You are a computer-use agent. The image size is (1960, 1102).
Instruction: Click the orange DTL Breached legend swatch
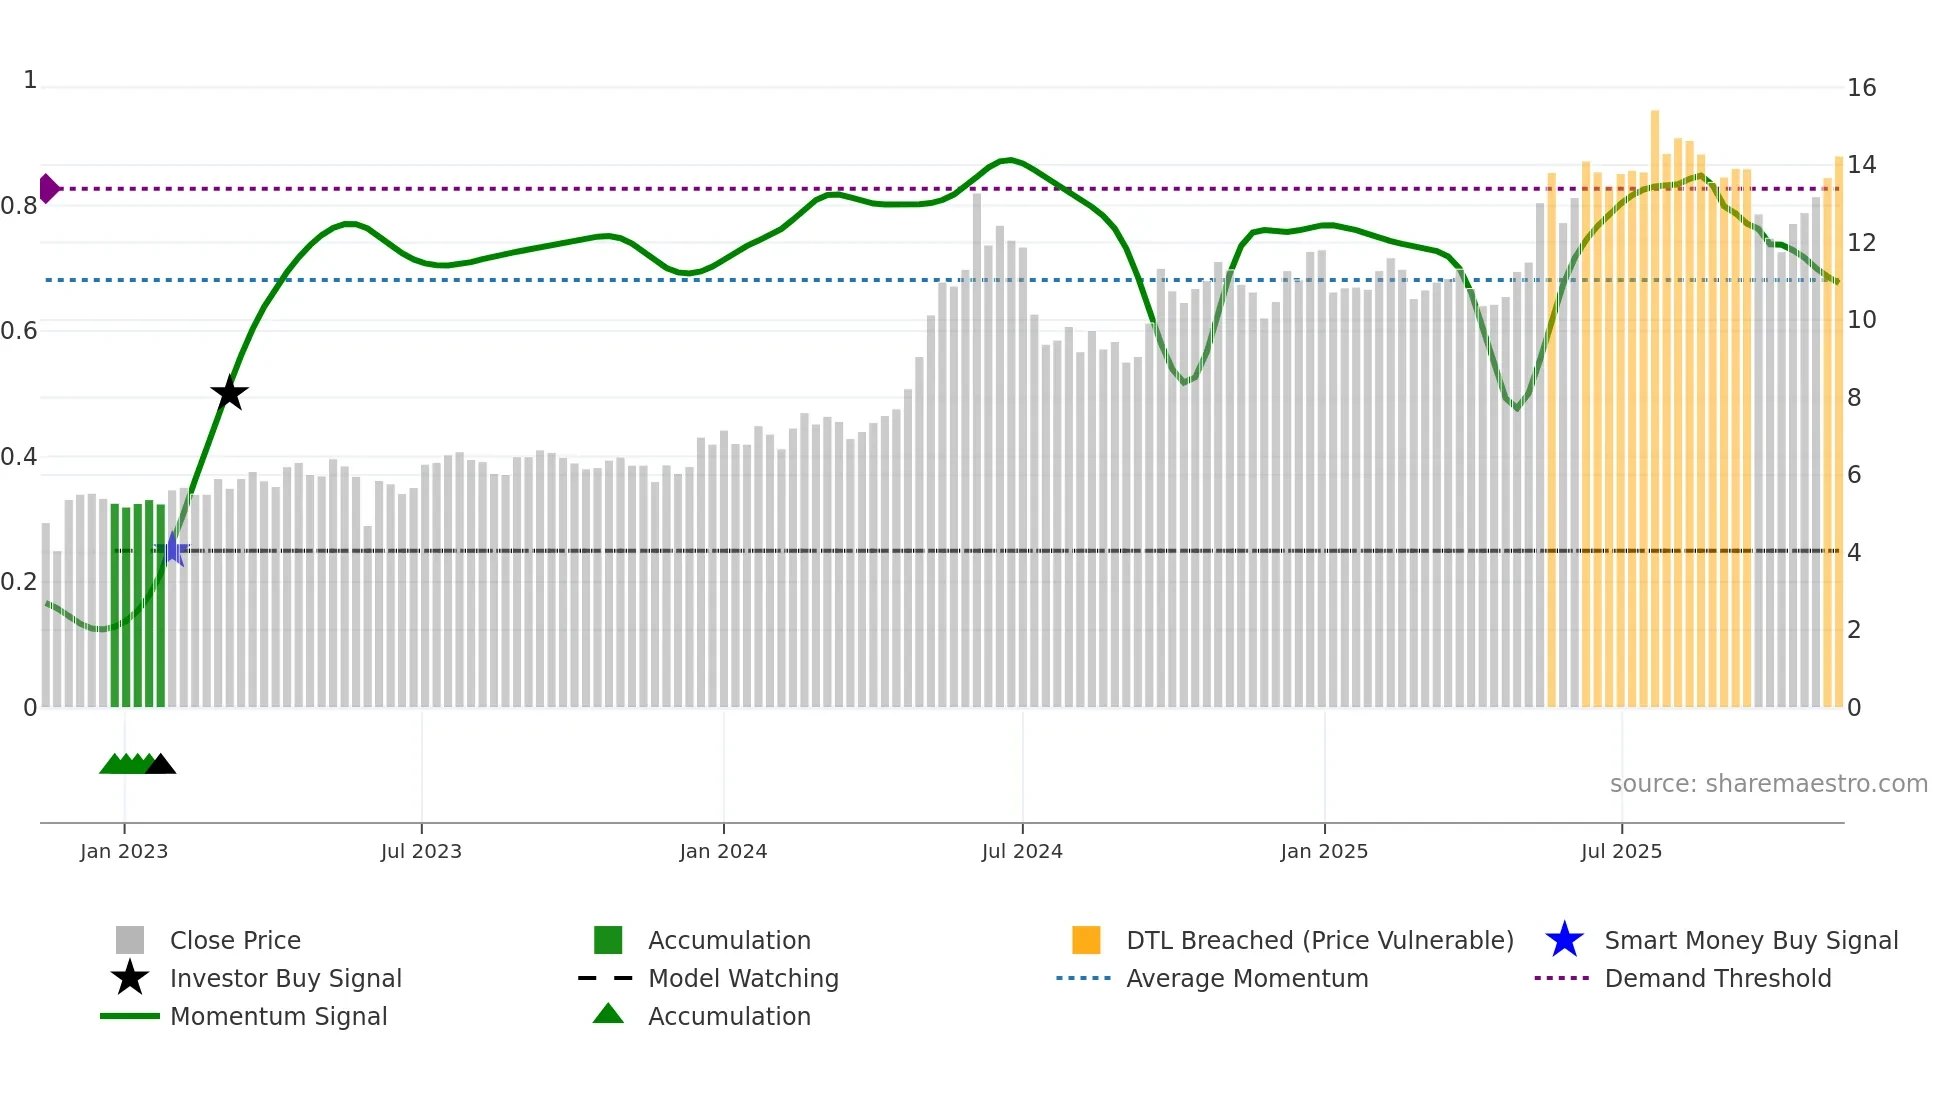(x=1086, y=940)
